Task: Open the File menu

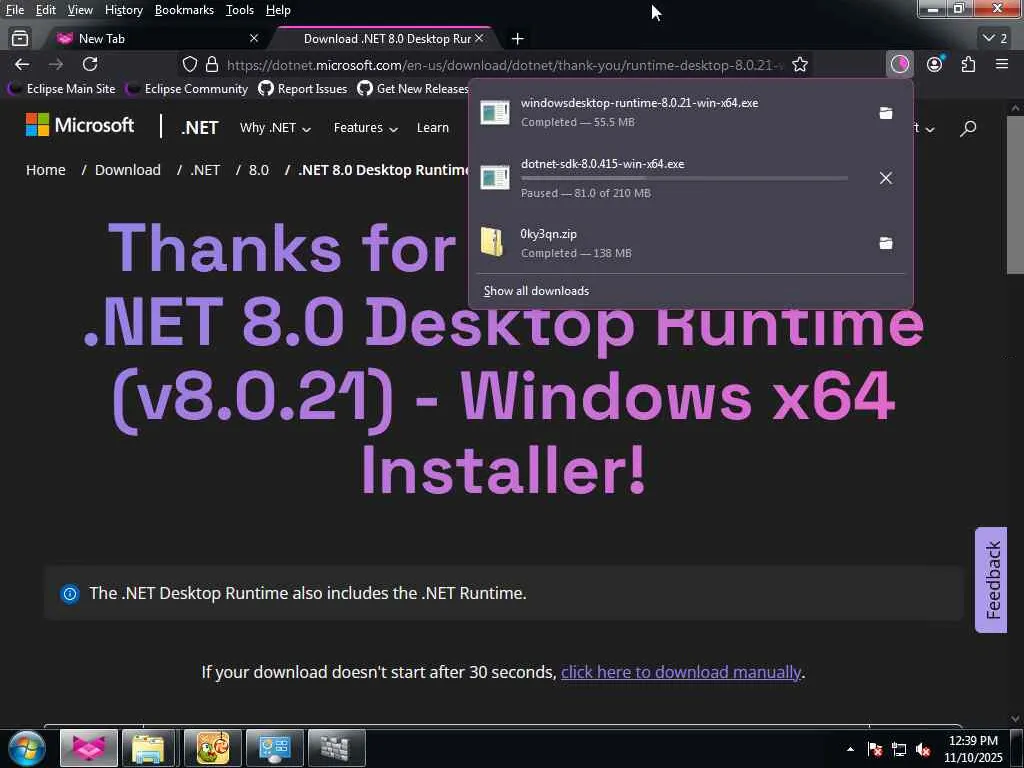Action: [14, 10]
